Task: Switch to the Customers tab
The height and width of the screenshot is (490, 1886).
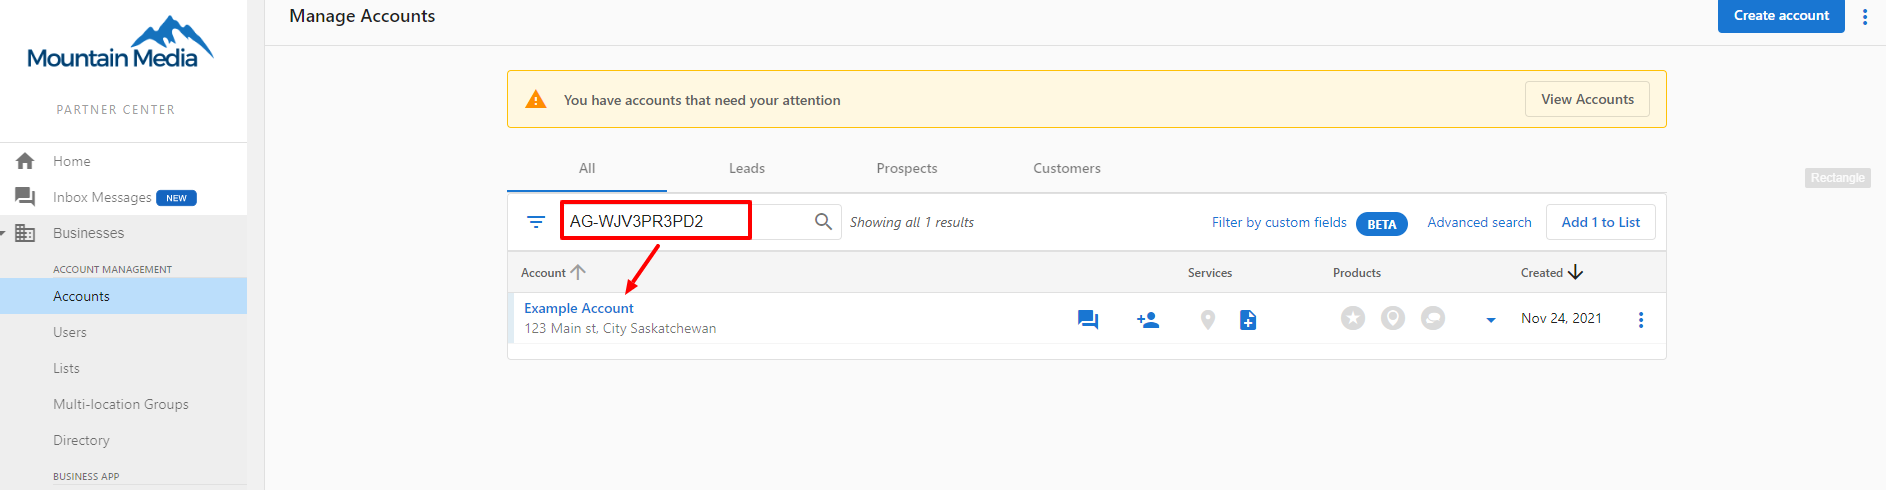Action: click(x=1067, y=168)
